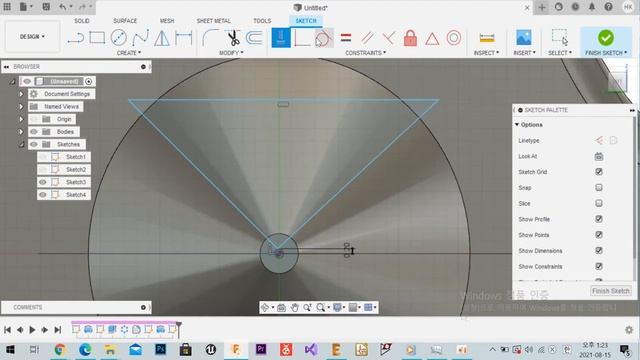Open the MODIFY dropdown menu
640x360 pixels.
pyautogui.click(x=231, y=53)
